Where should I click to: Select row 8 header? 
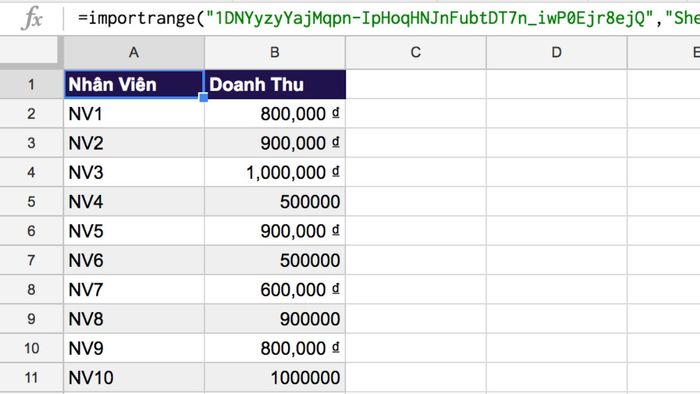click(31, 289)
